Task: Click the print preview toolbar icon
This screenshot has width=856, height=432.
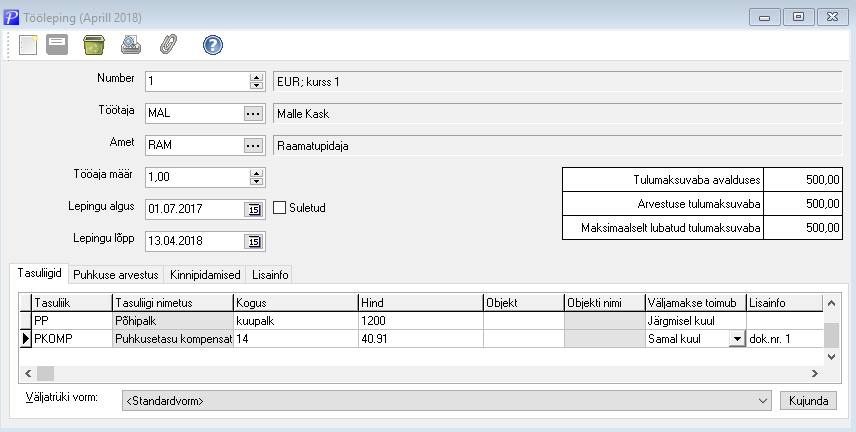Action: tap(131, 45)
